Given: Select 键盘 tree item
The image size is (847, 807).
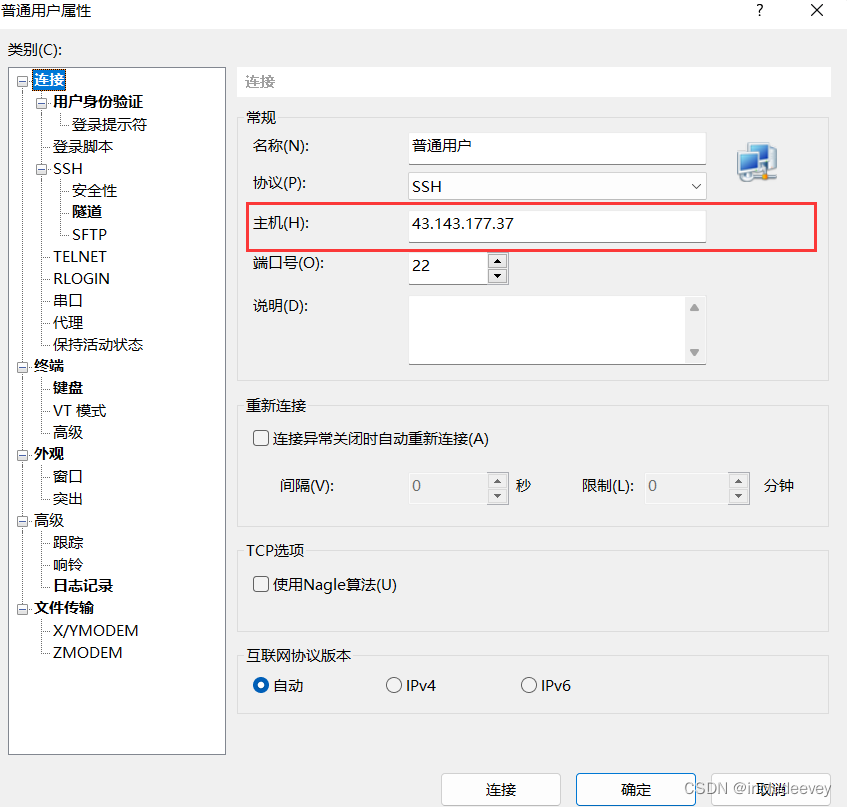Looking at the screenshot, I should [68, 388].
